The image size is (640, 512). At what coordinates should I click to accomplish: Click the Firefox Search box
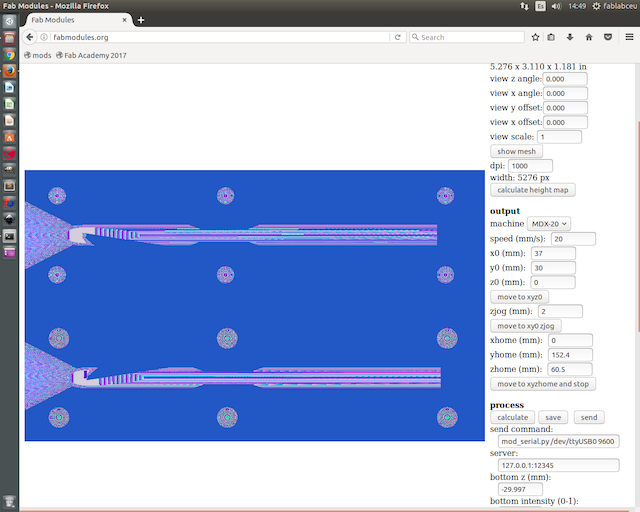click(x=467, y=37)
